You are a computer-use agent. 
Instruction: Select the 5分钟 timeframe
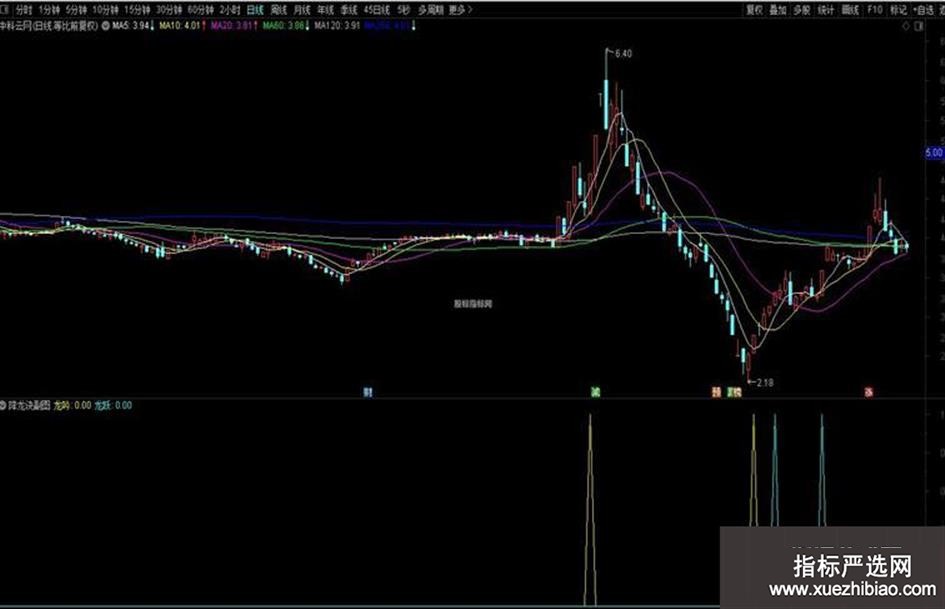coord(77,10)
